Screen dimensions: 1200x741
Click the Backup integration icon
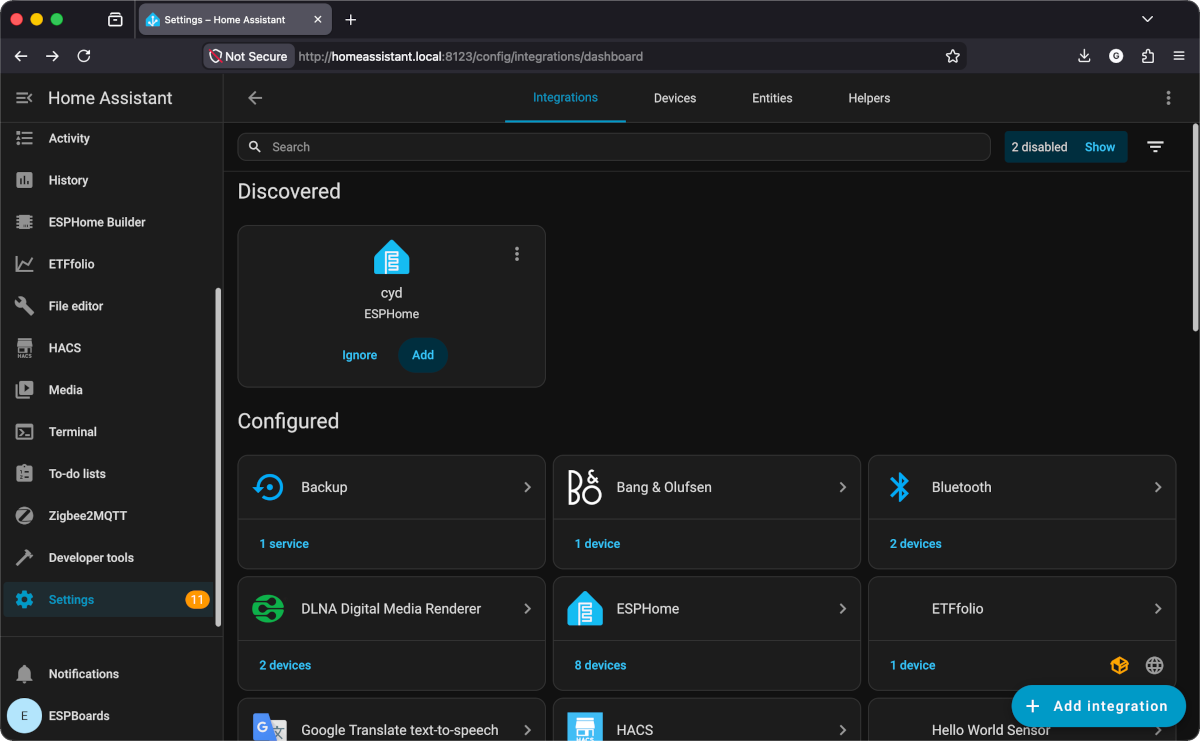(x=268, y=487)
